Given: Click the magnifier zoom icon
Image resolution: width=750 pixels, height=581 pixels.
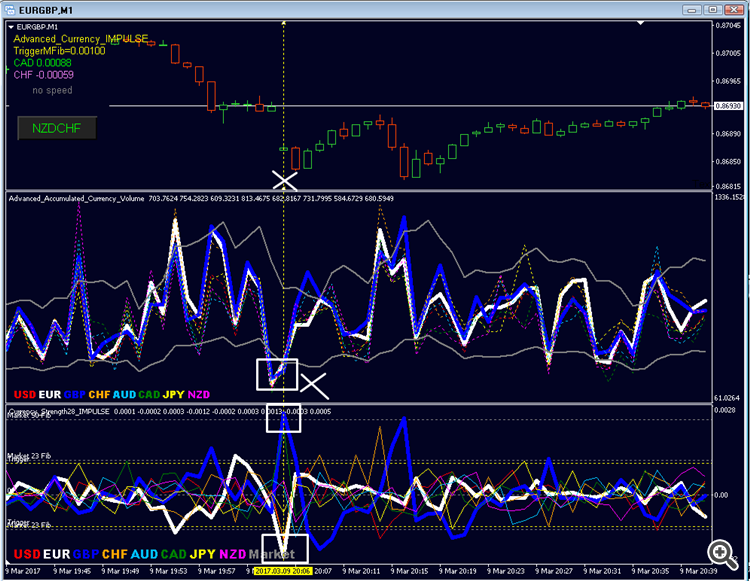Looking at the screenshot, I should click(722, 554).
